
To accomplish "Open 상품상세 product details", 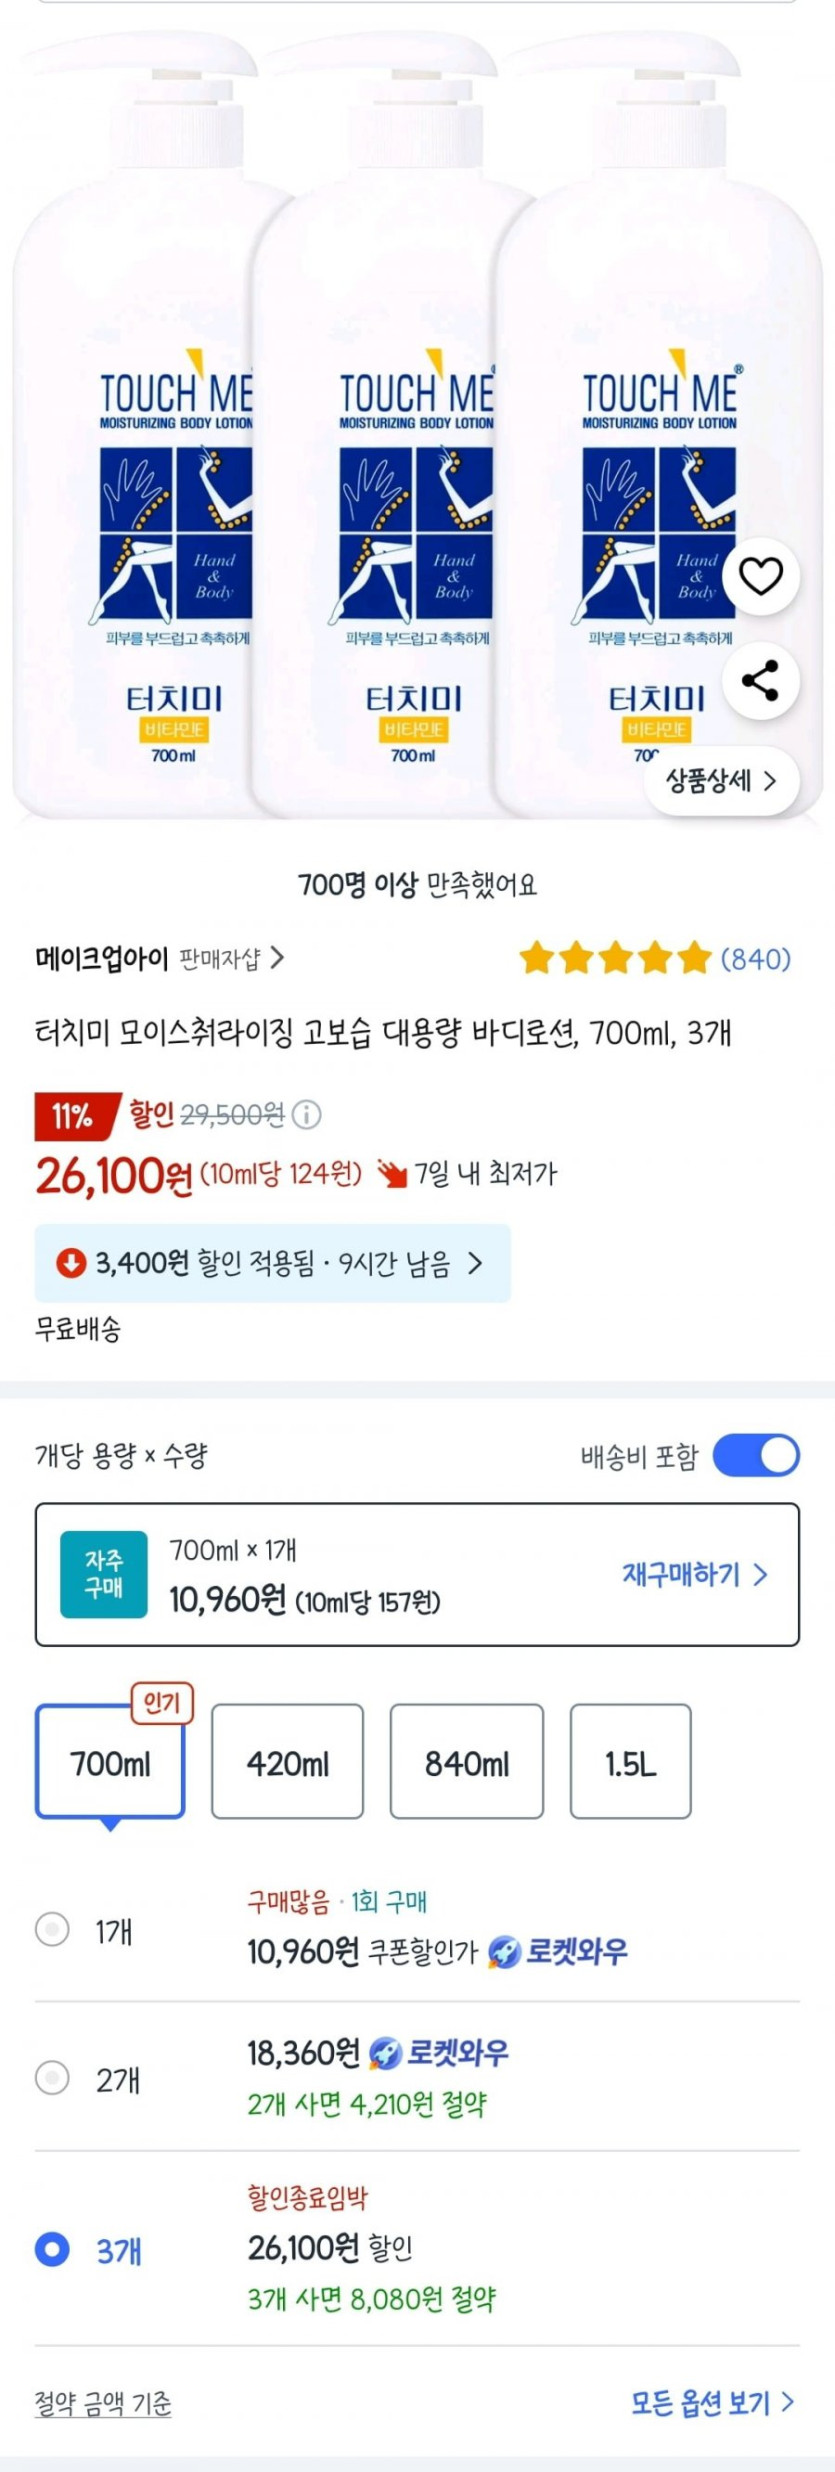I will (721, 781).
